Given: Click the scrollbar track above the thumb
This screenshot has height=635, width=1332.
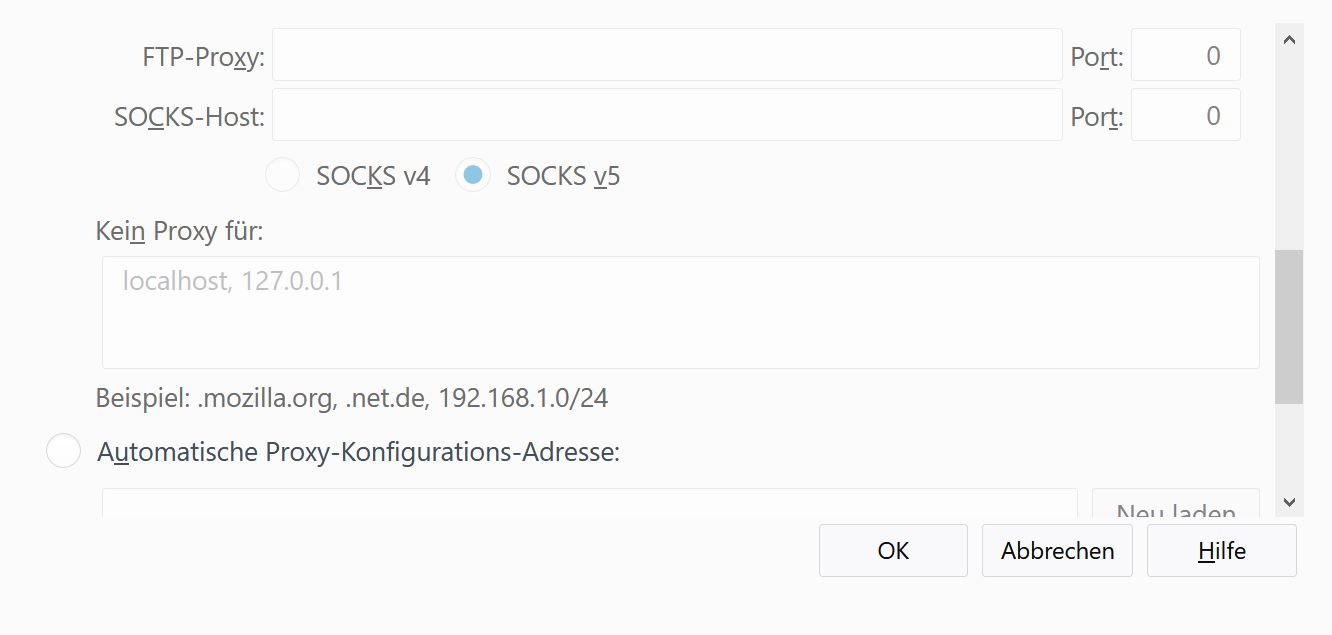Looking at the screenshot, I should [x=1289, y=150].
